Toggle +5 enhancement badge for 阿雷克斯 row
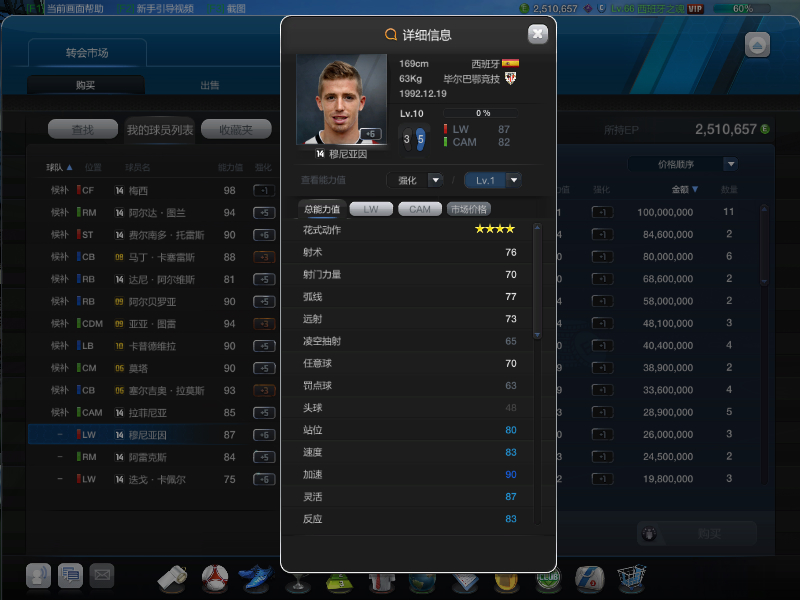The image size is (800, 600). tap(264, 457)
